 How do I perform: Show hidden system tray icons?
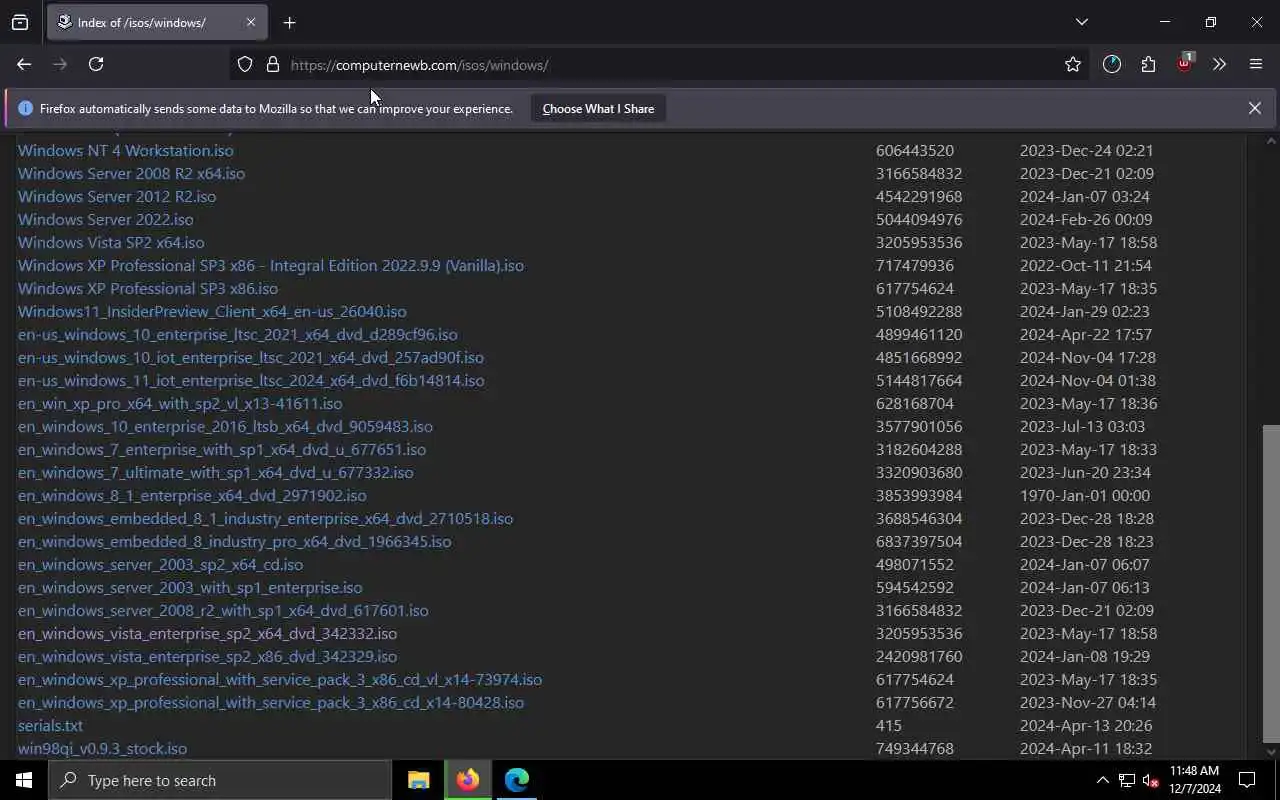point(1102,780)
